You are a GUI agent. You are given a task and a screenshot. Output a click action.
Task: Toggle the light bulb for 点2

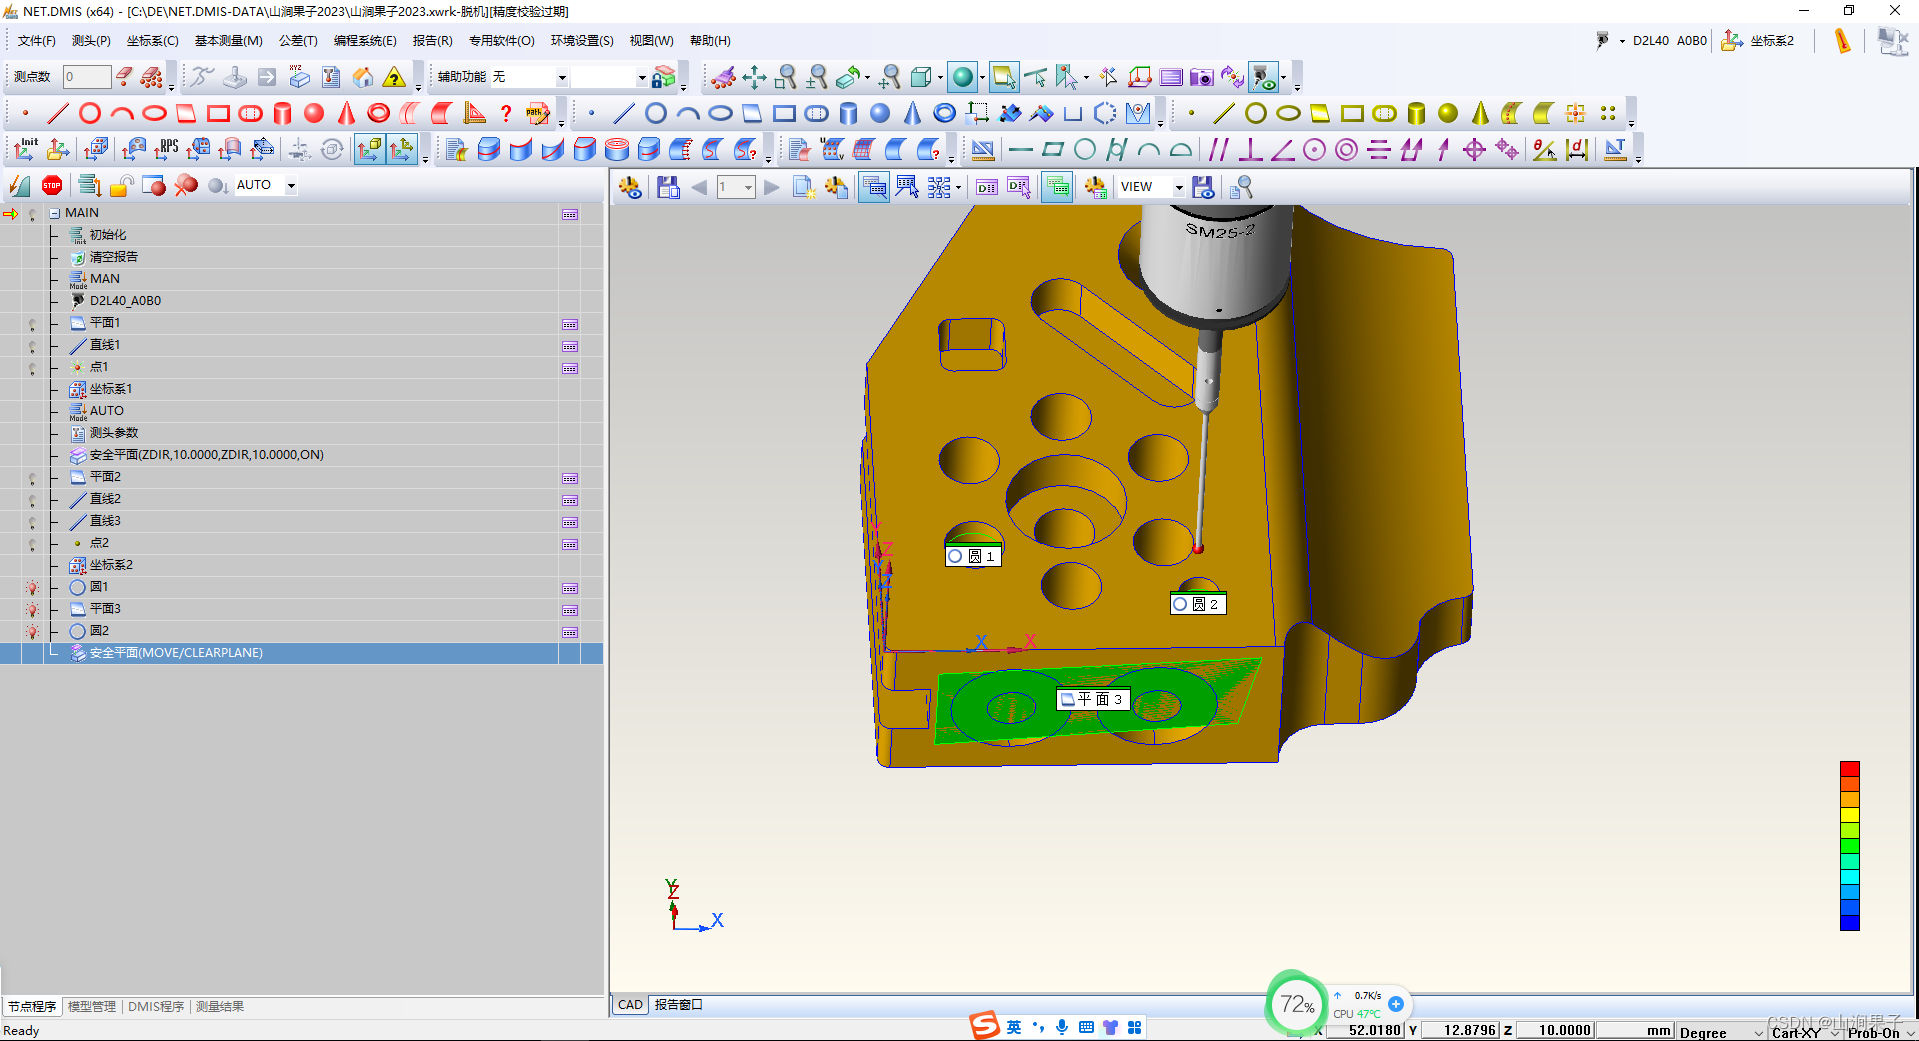tap(32, 544)
